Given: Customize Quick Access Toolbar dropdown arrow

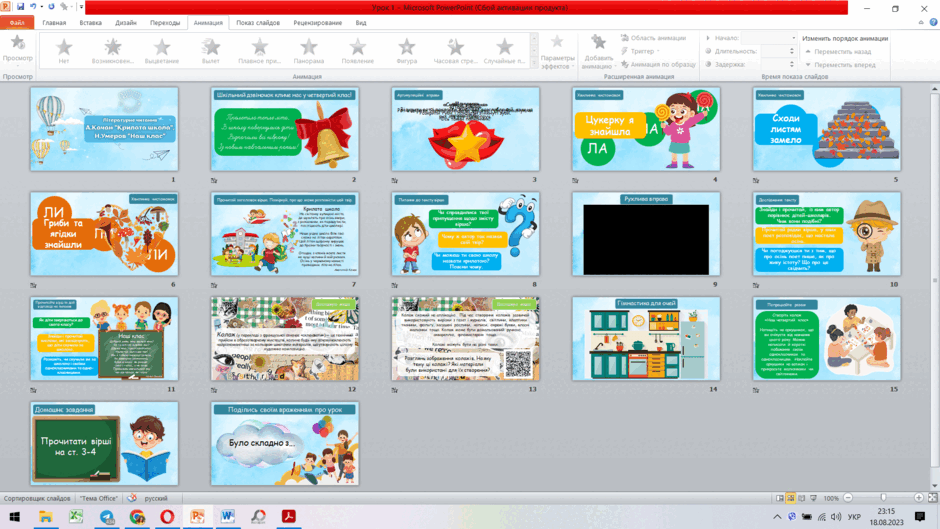Looking at the screenshot, I should coord(82,7).
